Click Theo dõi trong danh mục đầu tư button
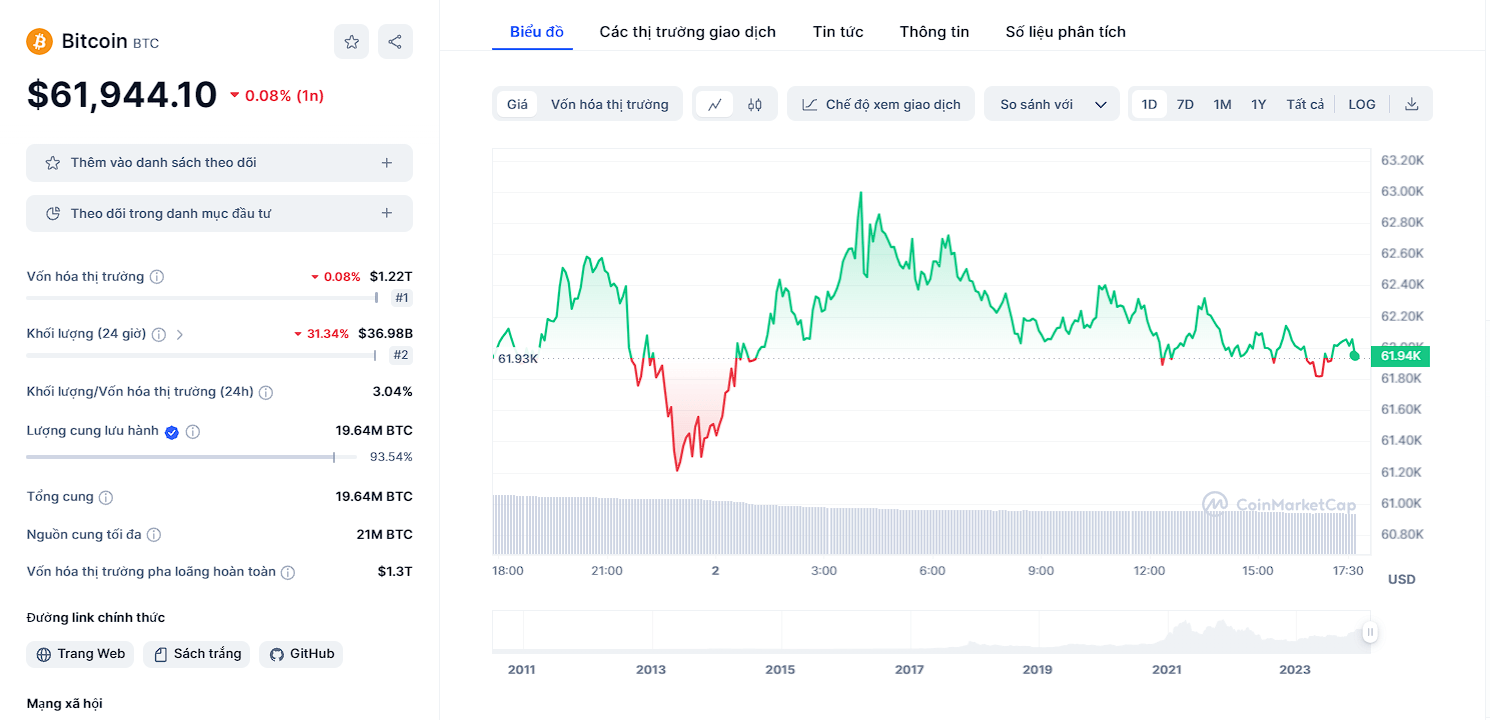 pos(219,213)
